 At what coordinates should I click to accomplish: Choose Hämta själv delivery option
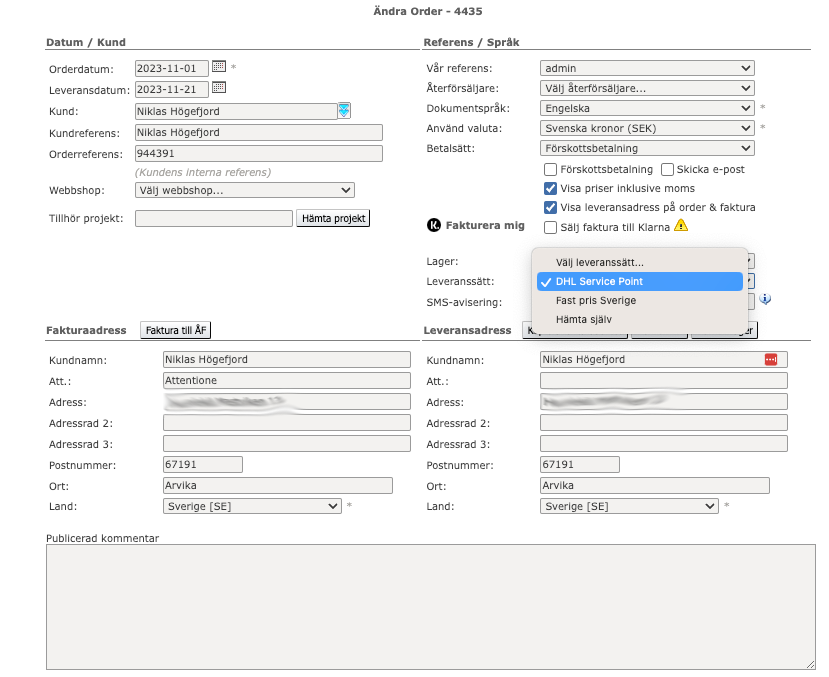[x=583, y=319]
